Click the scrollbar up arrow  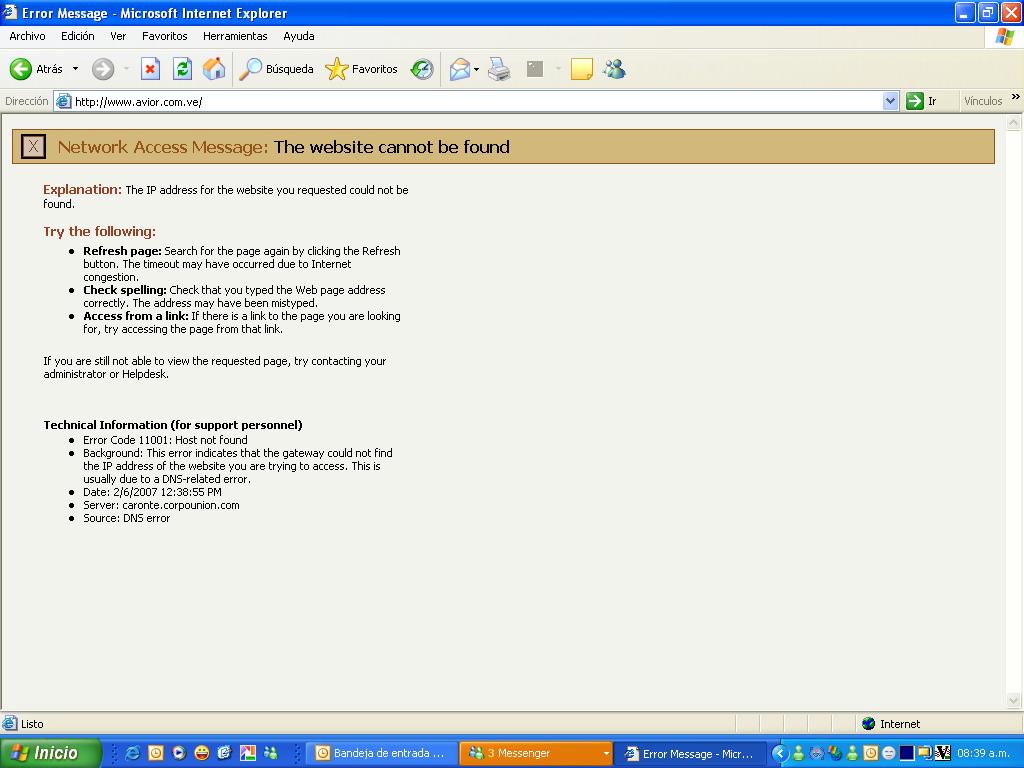(1014, 122)
